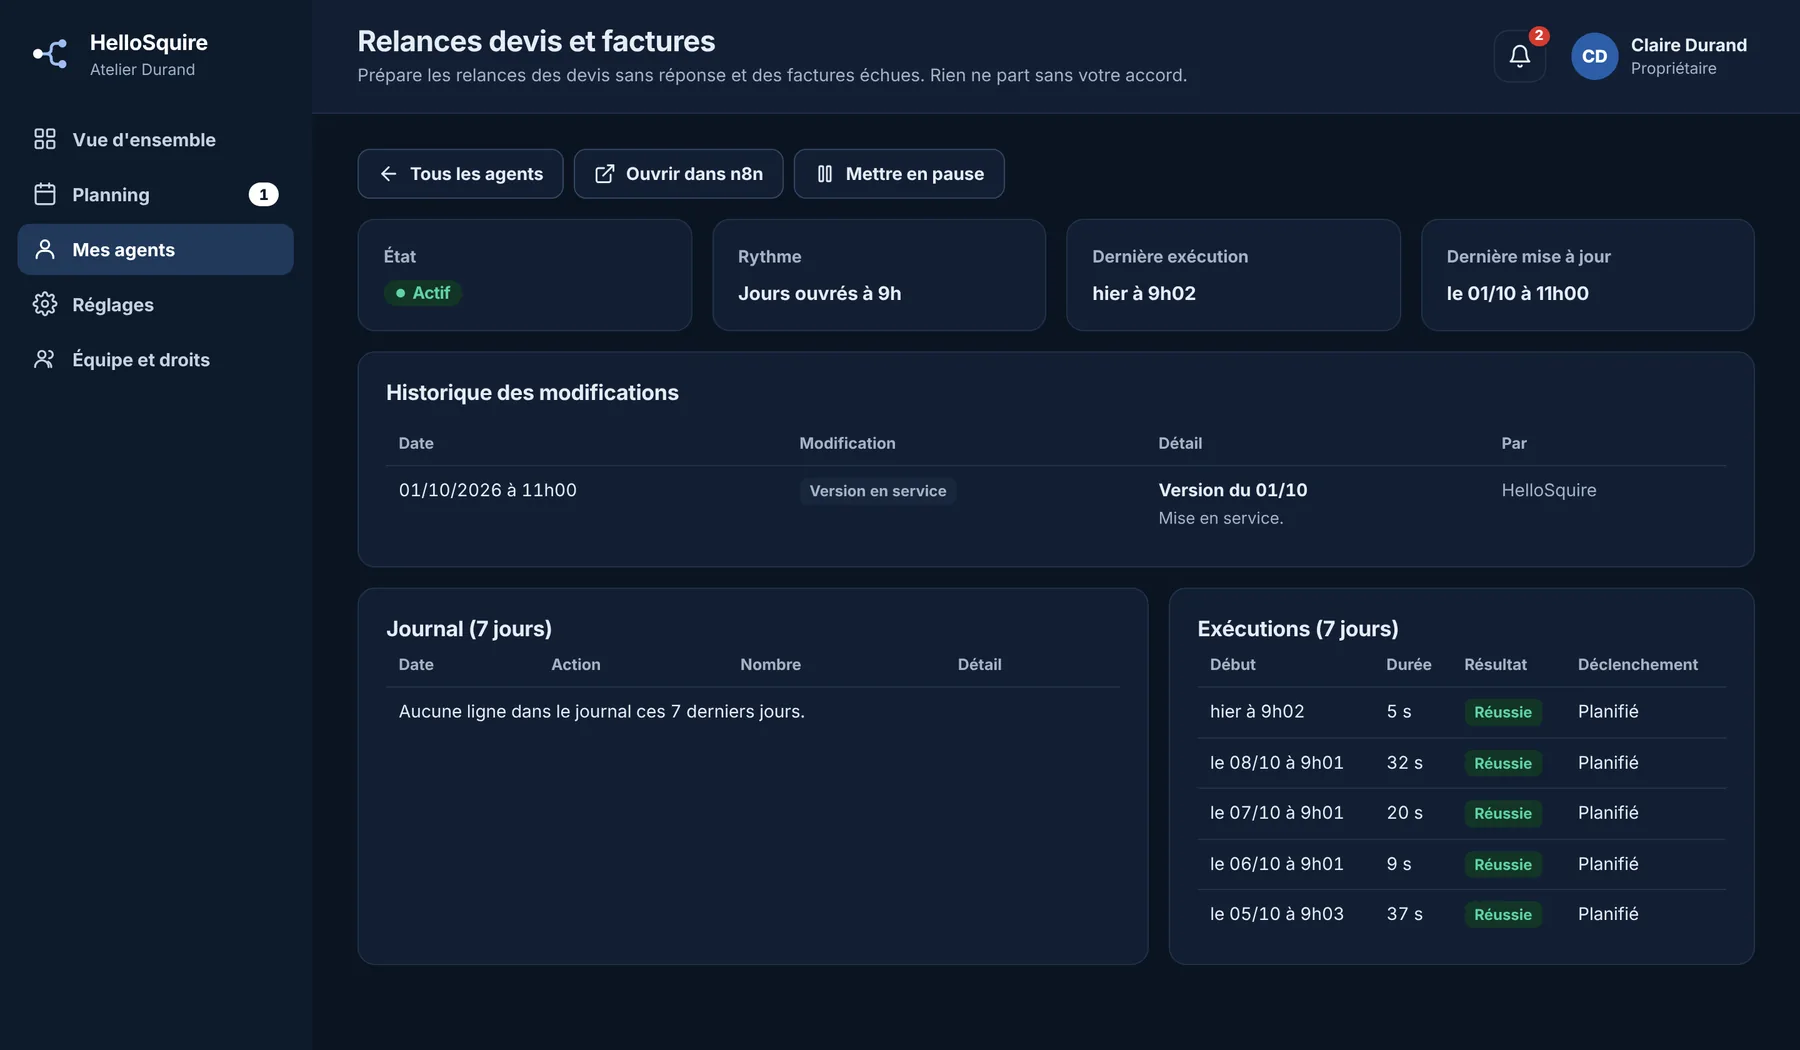
Task: Click 'Aucune ligne dans le journal' message
Action: pyautogui.click(x=601, y=711)
